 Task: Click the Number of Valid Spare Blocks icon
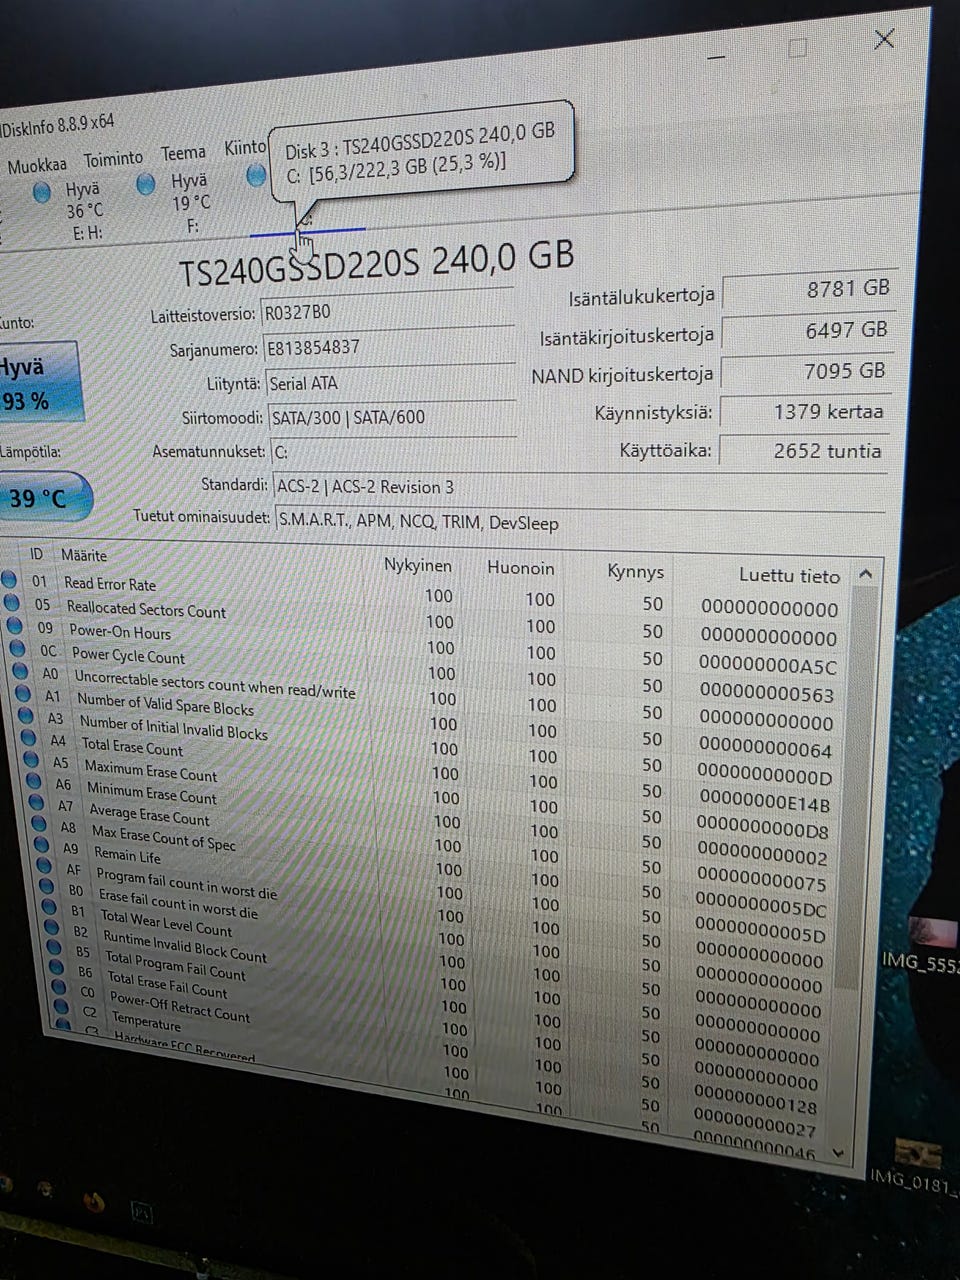point(24,693)
